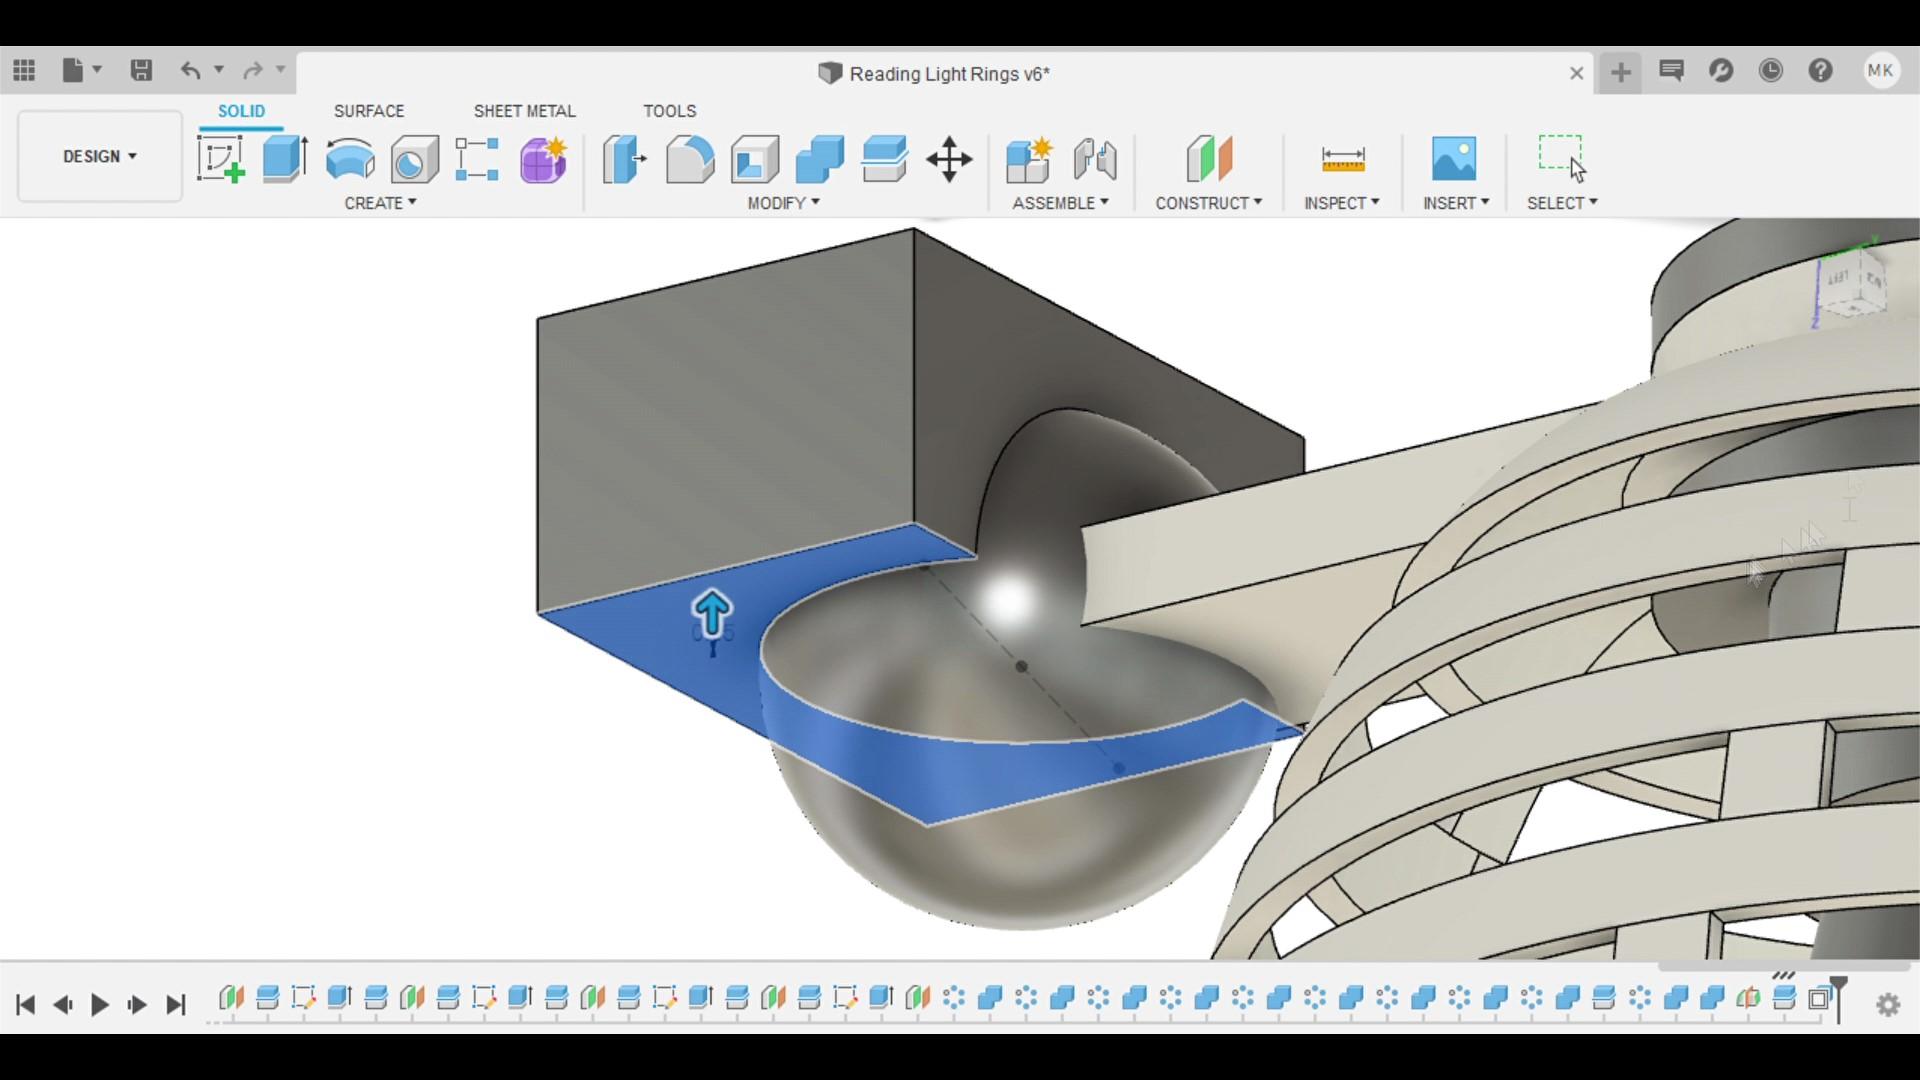Screen dimensions: 1920x1080
Task: Open timeline settings gear
Action: (x=1887, y=1004)
